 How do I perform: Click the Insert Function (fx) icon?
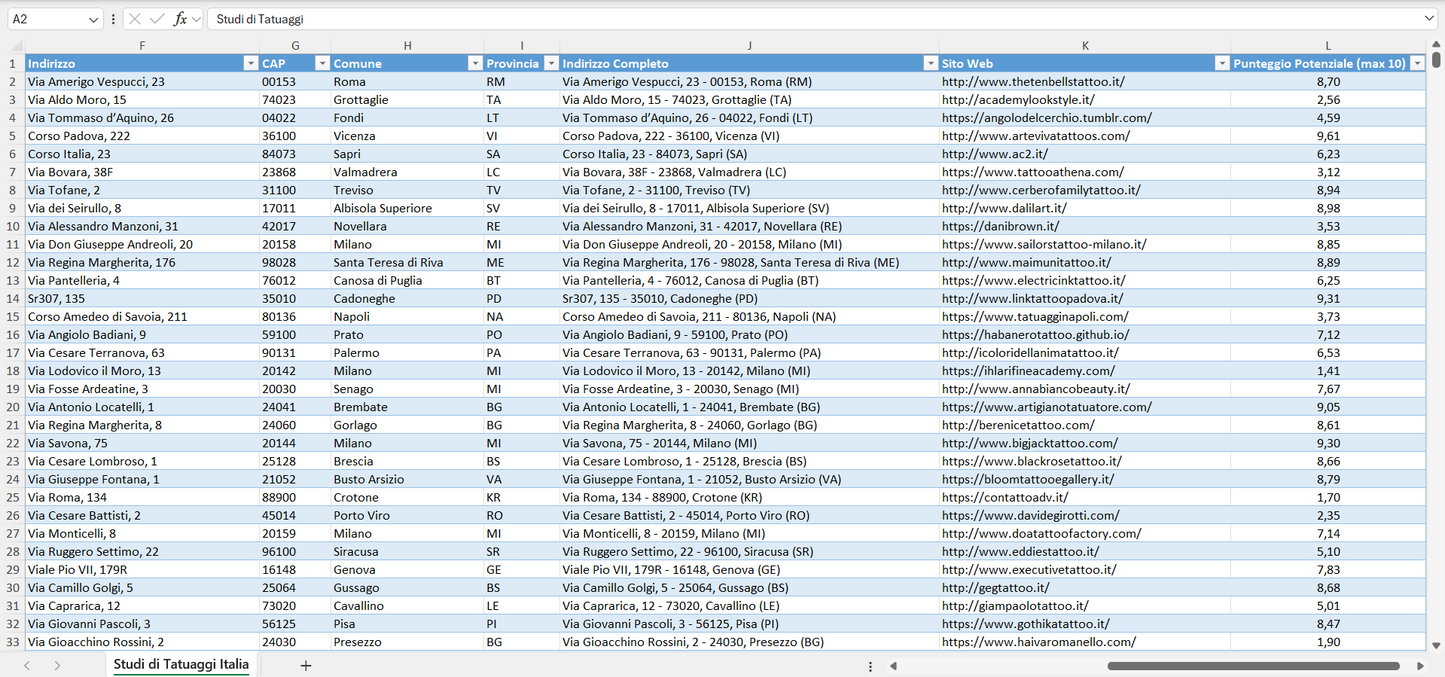coord(181,18)
